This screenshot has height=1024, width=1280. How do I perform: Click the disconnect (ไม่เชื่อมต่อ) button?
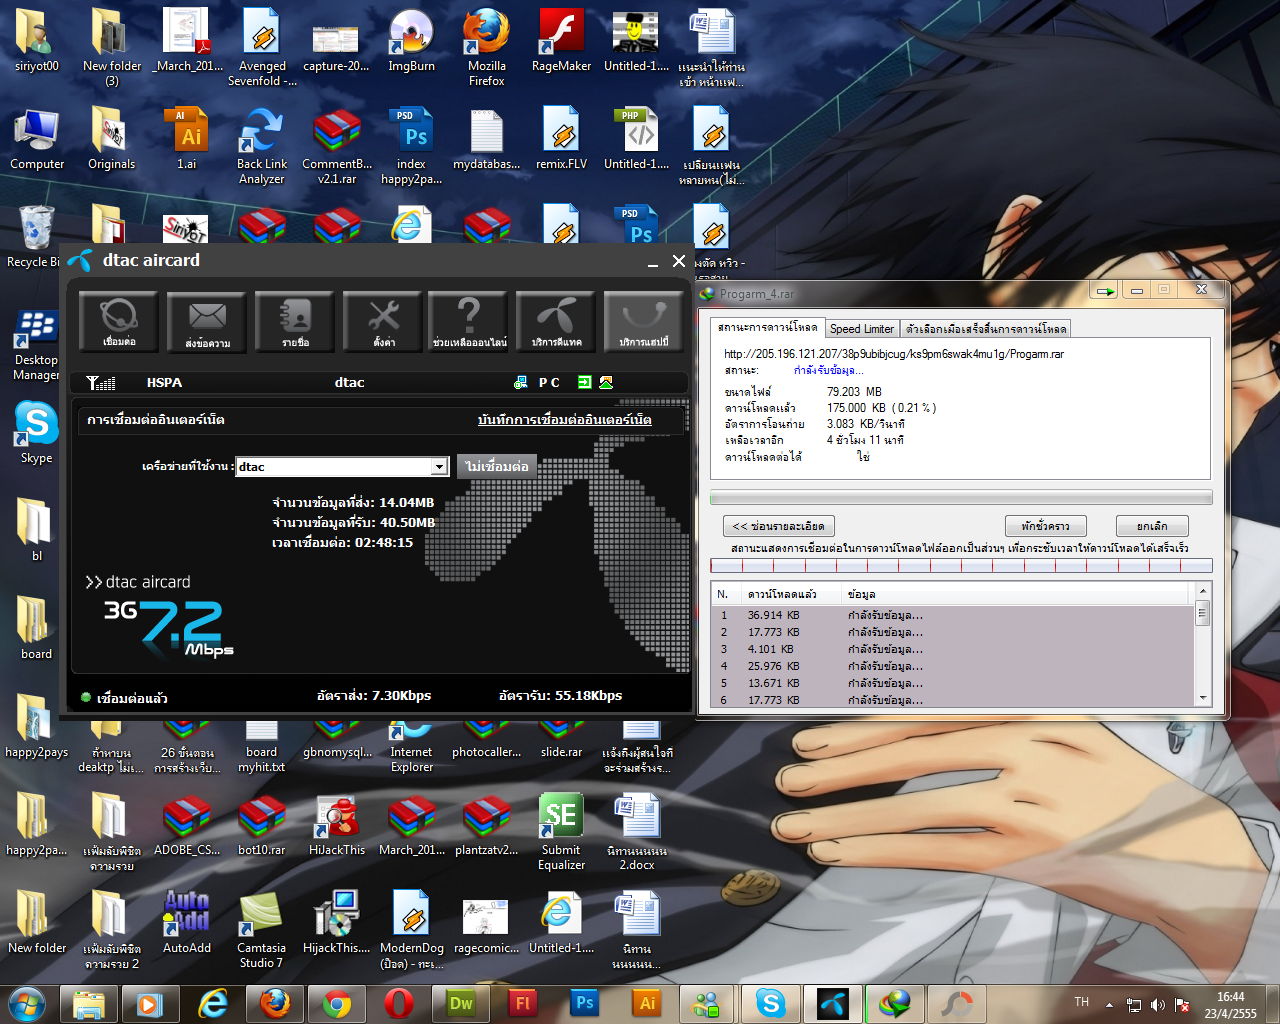click(x=497, y=467)
